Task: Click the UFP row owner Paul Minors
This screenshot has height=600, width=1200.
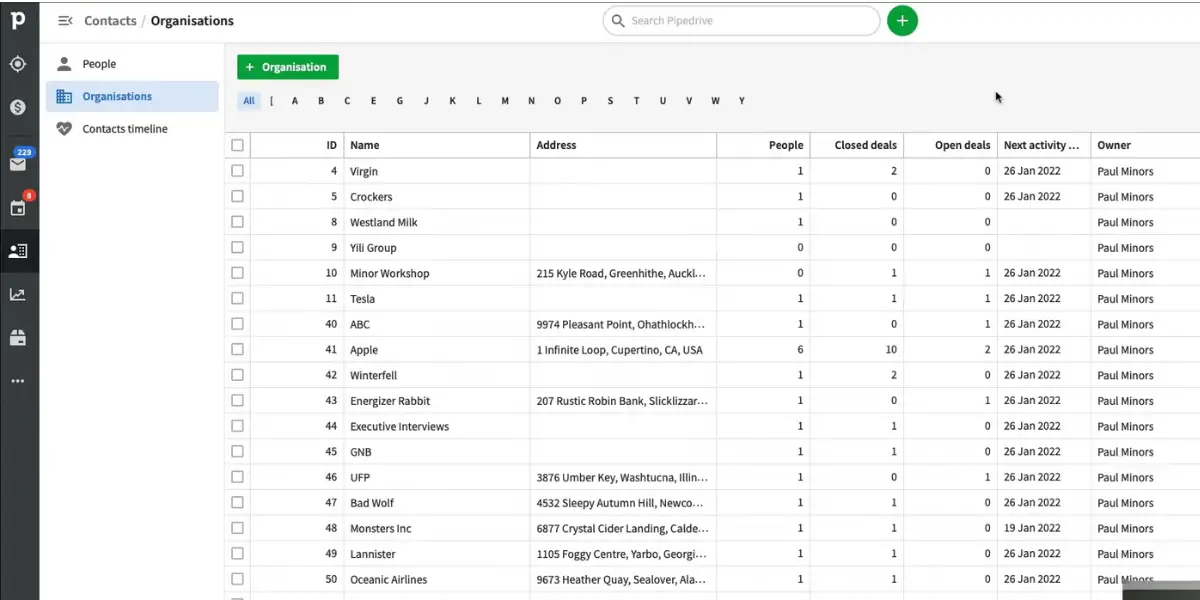Action: coord(1125,477)
